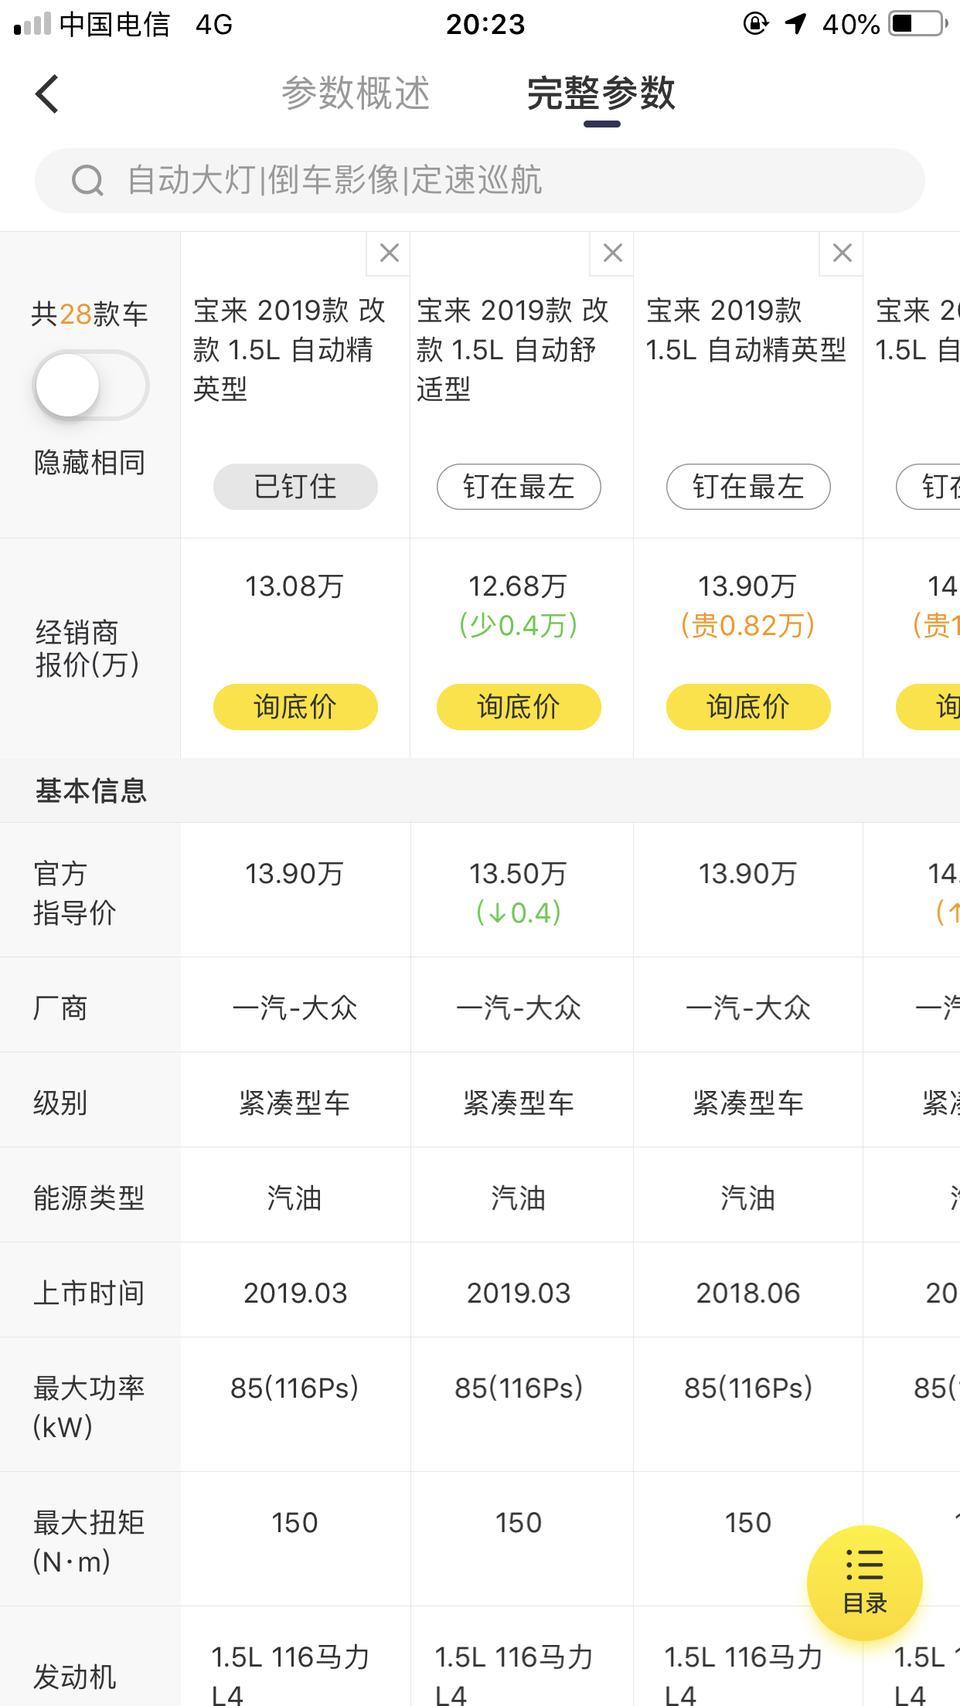Tap the 基本信息 section header

(91, 791)
